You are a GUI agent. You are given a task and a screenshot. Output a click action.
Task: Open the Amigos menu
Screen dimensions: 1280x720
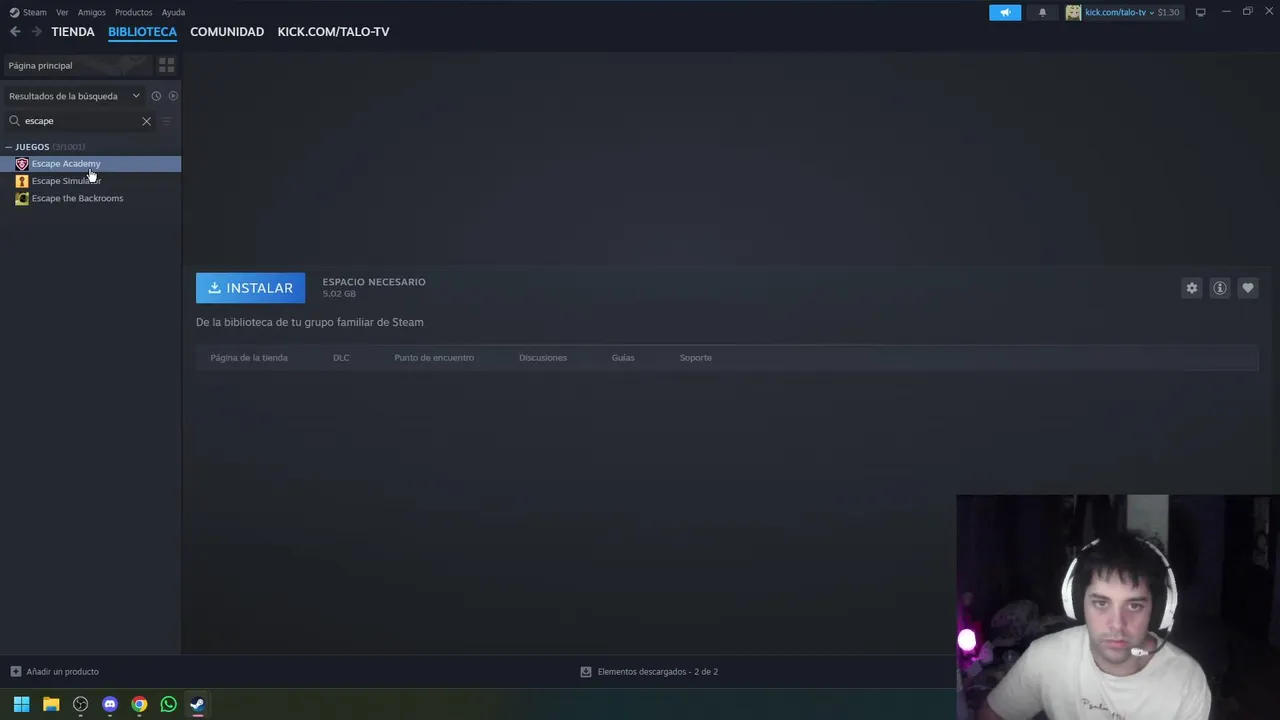92,12
